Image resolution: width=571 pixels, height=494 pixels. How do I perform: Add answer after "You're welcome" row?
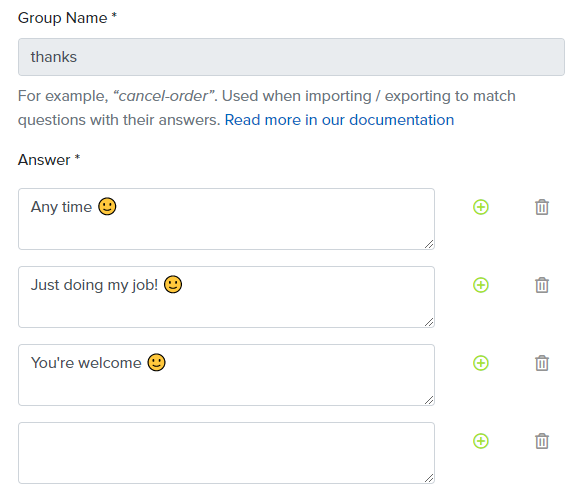(481, 363)
